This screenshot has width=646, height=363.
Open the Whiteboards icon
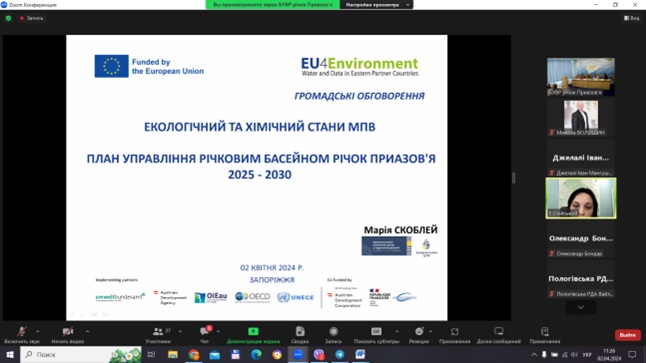pos(499,331)
